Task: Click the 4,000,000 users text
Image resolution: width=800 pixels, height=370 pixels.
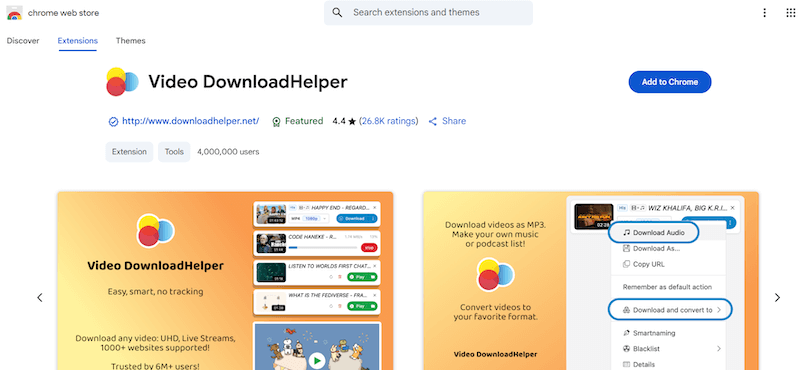Action: (x=228, y=152)
